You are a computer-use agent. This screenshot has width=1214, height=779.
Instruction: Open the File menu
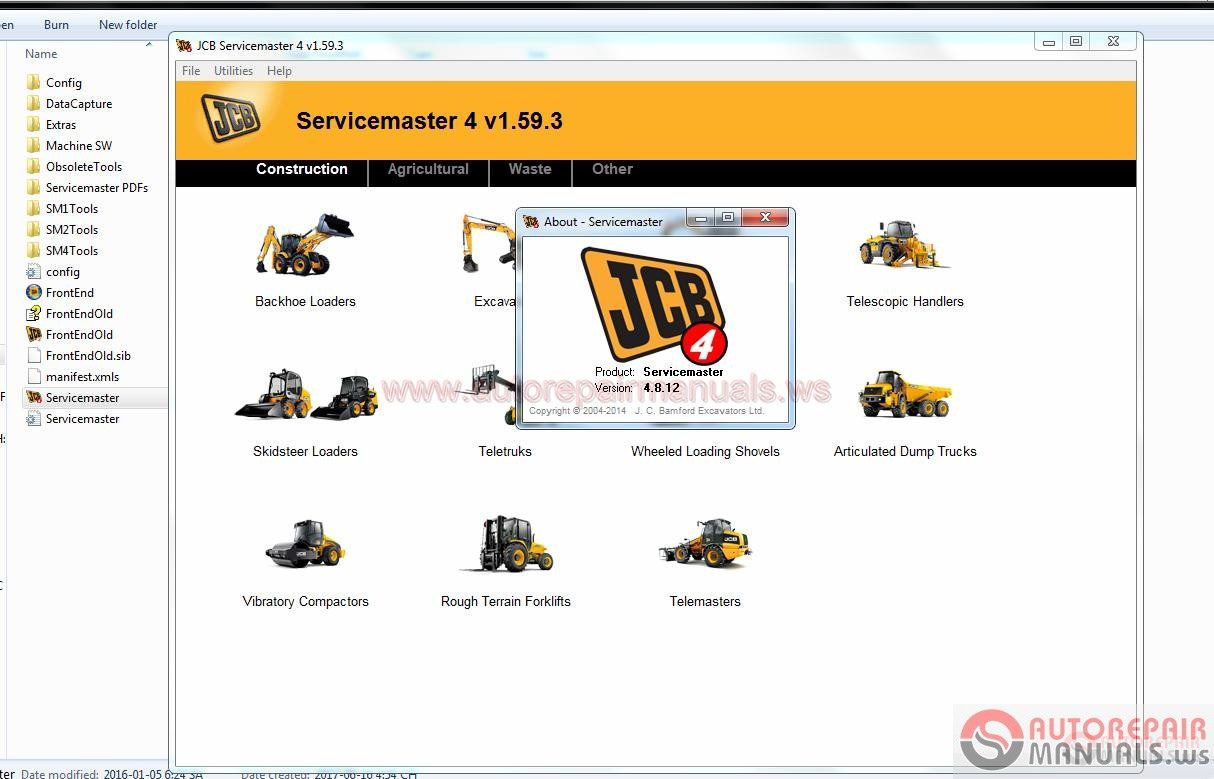pyautogui.click(x=190, y=71)
